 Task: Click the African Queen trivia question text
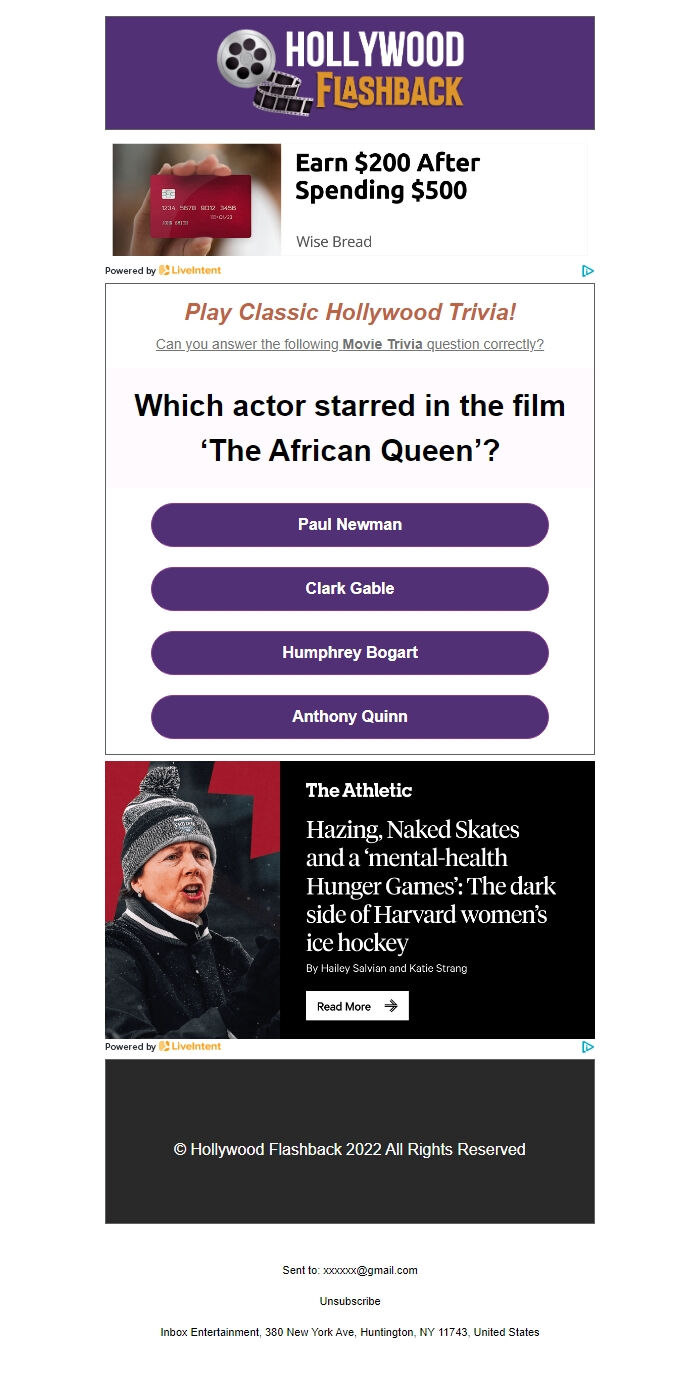[350, 428]
